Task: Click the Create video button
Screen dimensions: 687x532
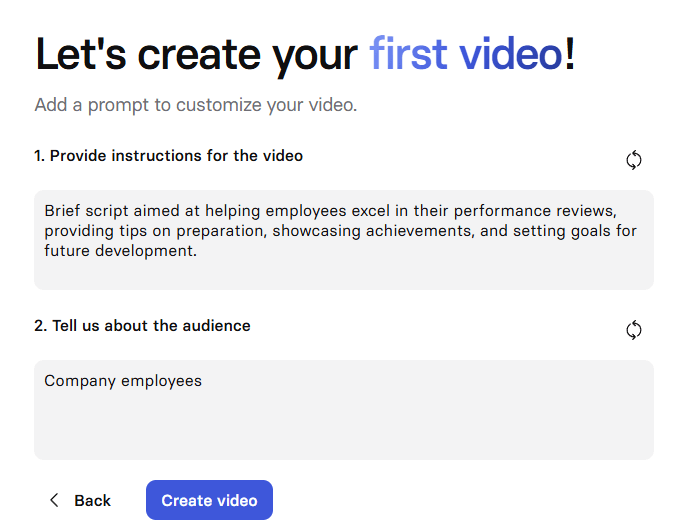Action: [209, 500]
